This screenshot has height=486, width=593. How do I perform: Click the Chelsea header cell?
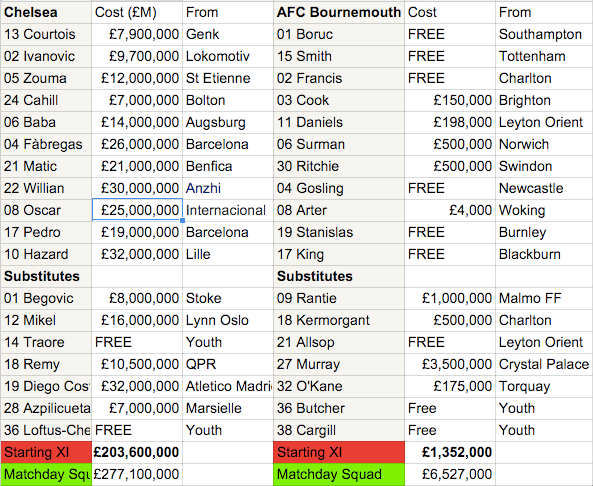click(x=46, y=12)
